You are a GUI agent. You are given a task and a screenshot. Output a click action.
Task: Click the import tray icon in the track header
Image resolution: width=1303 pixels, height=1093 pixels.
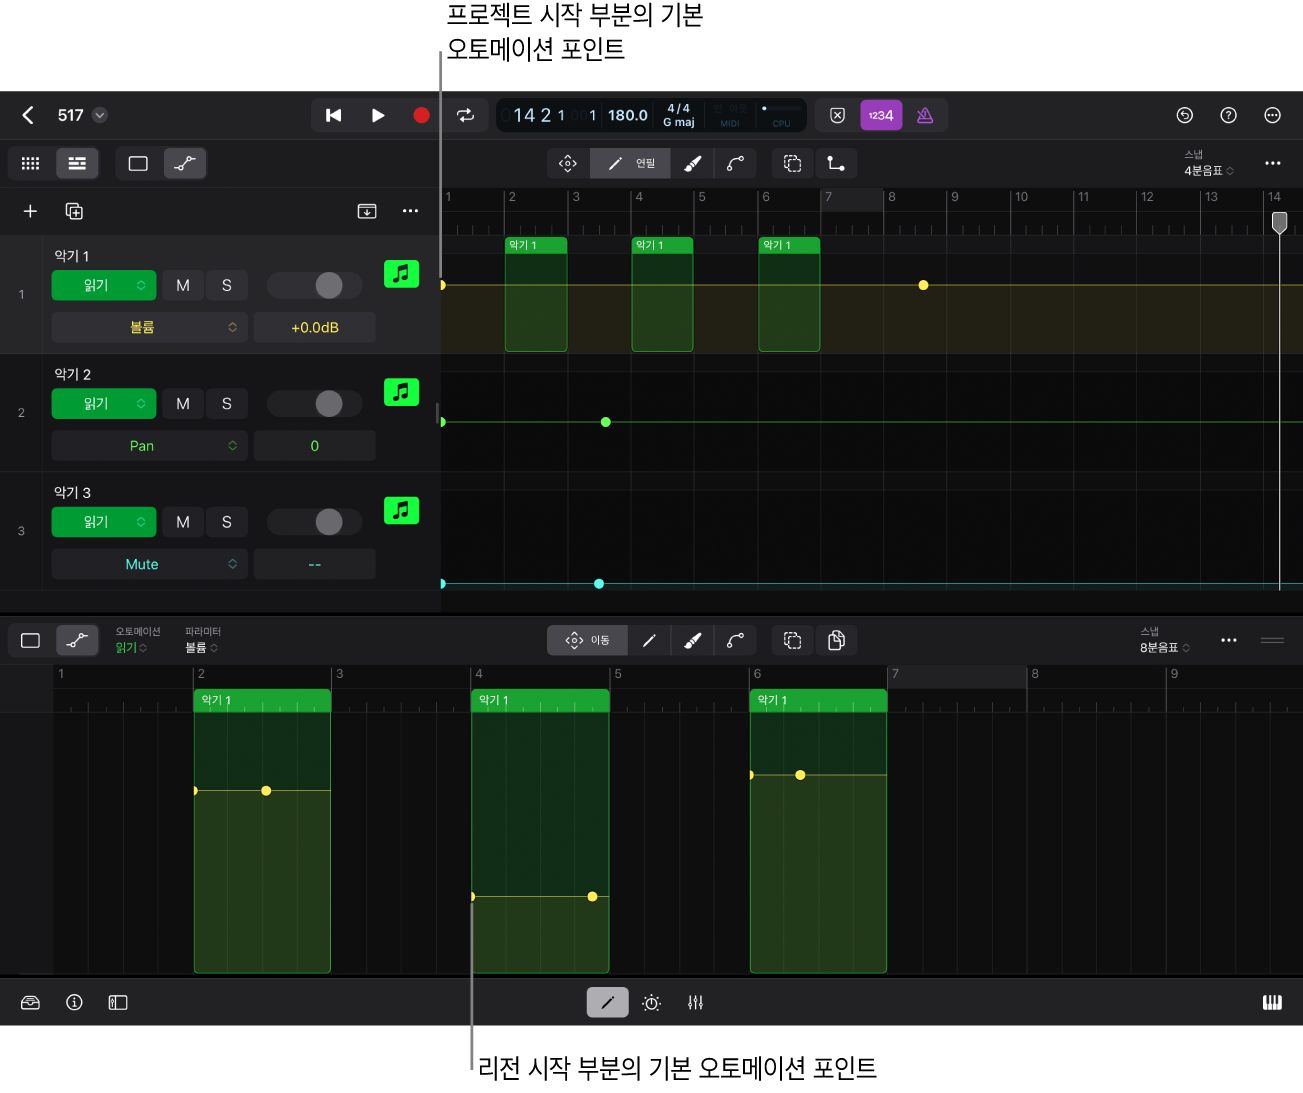367,211
